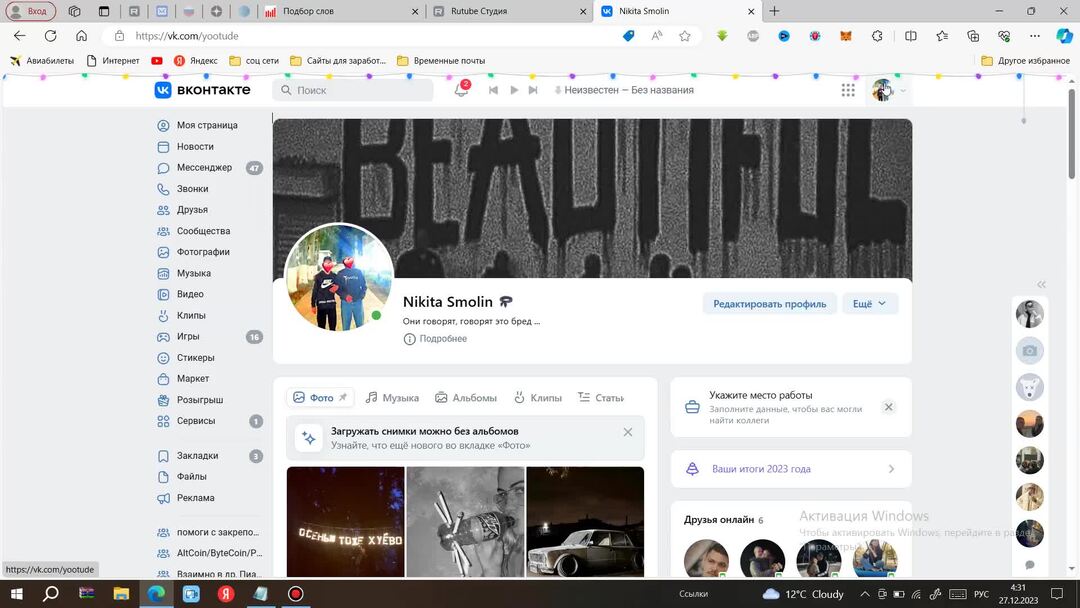Viewport: 1080px width, 608px height.
Task: Open Мессенджер with 47 unread
Action: 209,167
